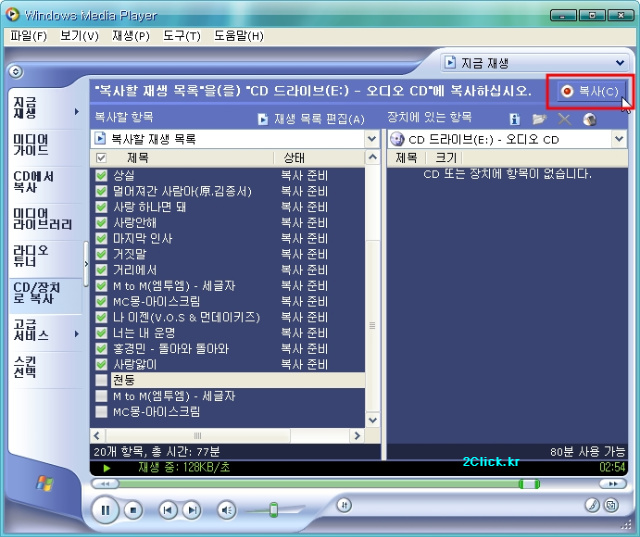Click the play indicator in status bar
The width and height of the screenshot is (640, 537).
(x=107, y=468)
